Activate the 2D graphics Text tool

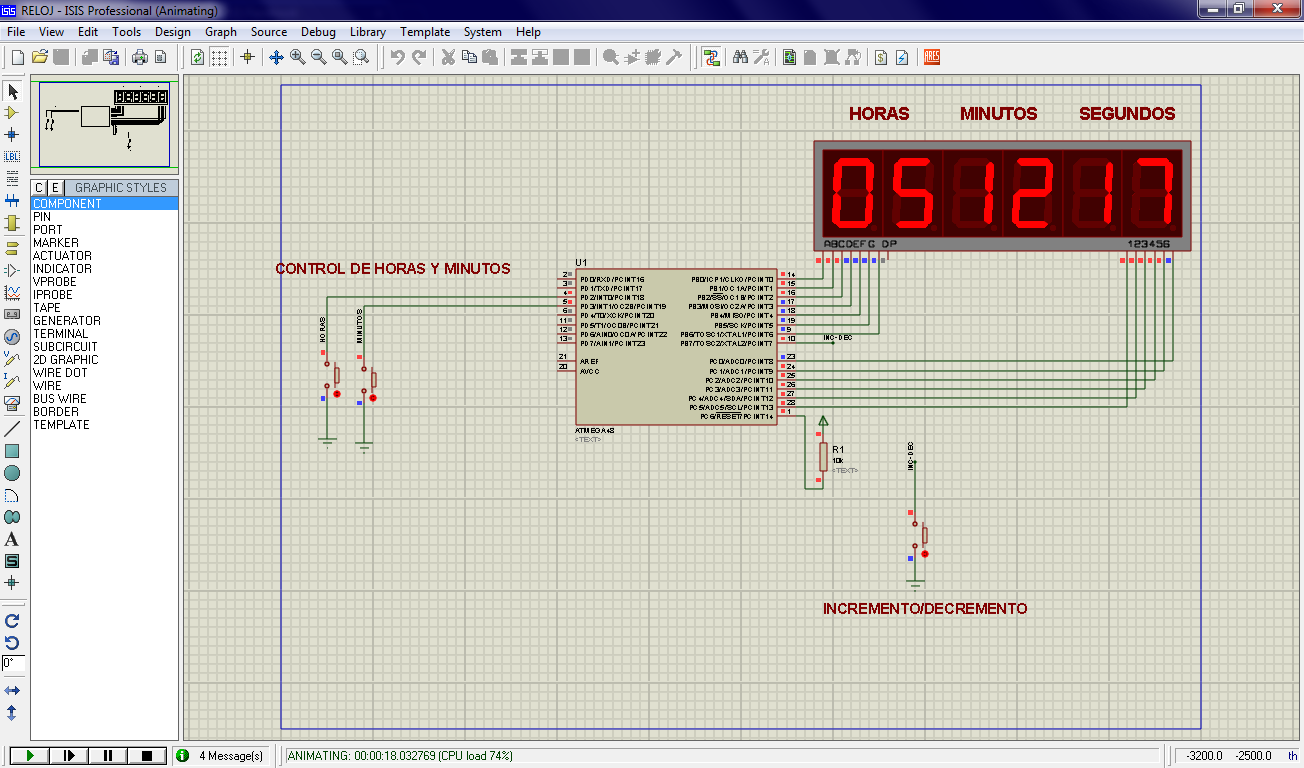coord(13,539)
